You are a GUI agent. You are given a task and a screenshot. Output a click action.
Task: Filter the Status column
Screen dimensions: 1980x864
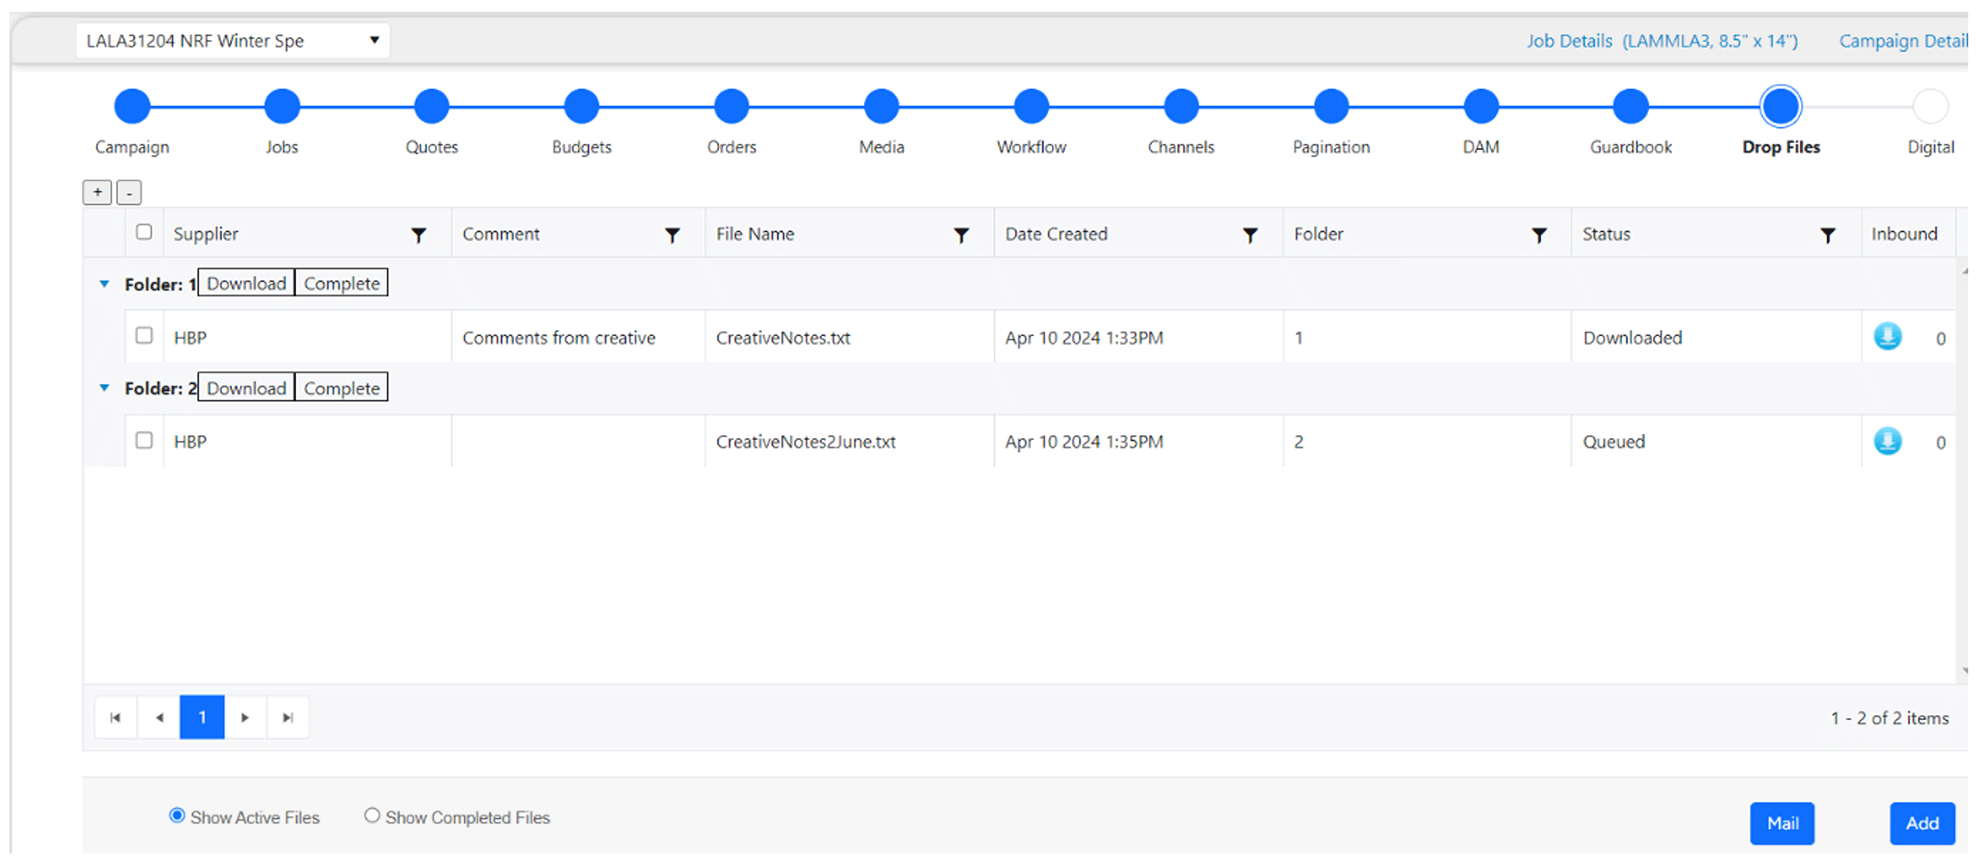pyautogui.click(x=1828, y=235)
